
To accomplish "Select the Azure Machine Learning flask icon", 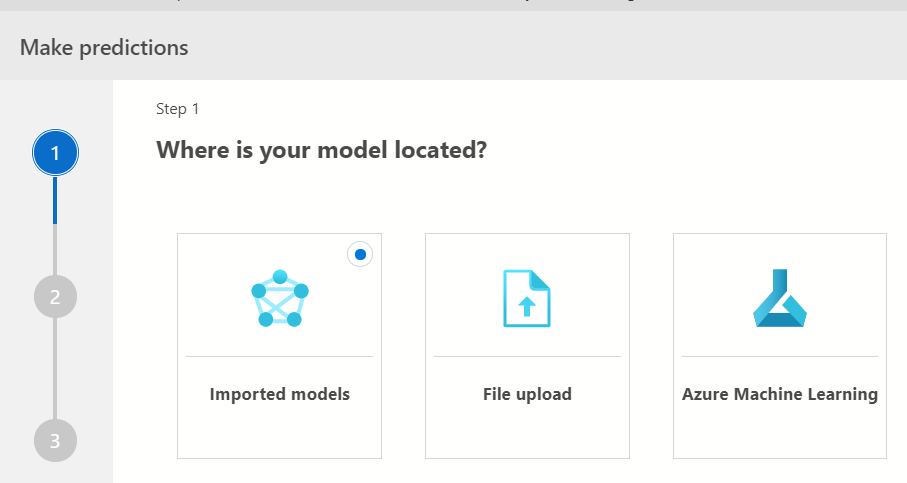I will (780, 298).
